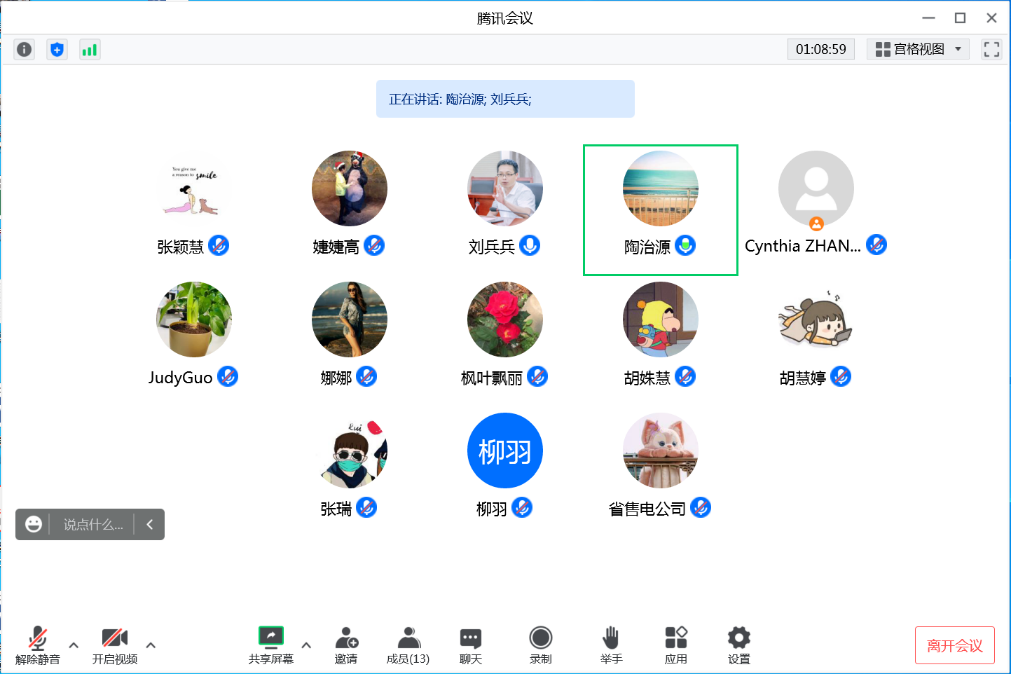
Task: Select 娜娜's avatar
Action: [349, 319]
